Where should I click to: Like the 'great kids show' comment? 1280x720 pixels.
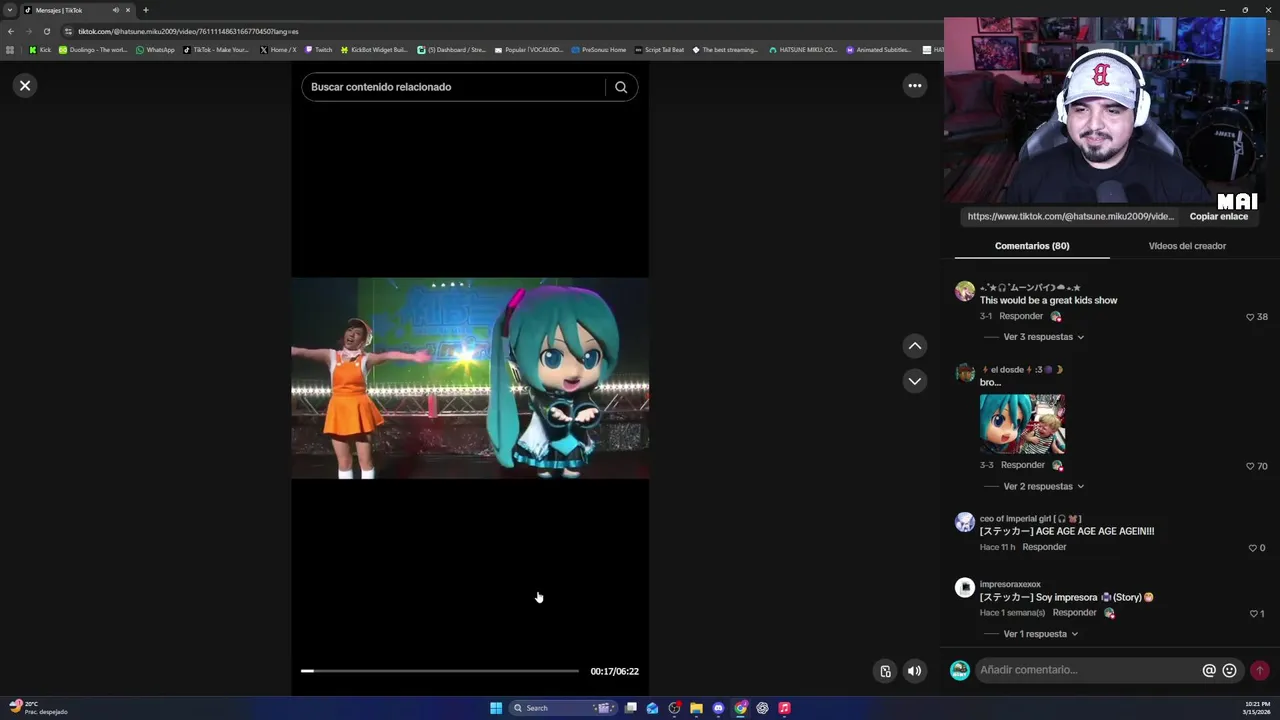pos(1250,317)
